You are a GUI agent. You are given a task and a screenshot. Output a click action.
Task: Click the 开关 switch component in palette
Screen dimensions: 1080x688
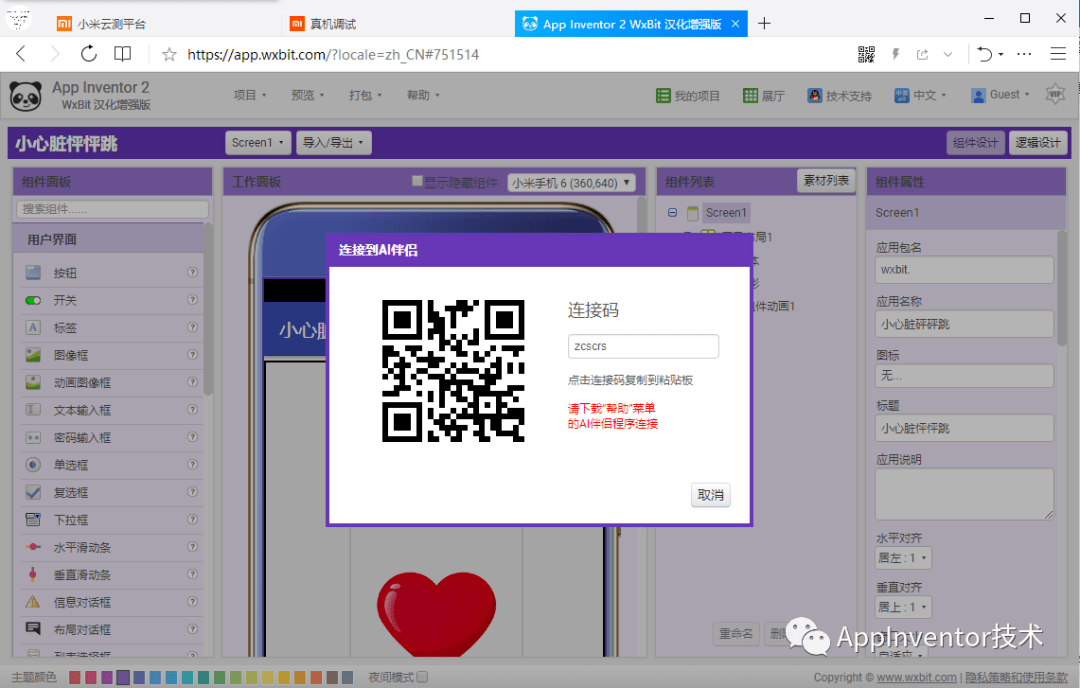pos(114,300)
